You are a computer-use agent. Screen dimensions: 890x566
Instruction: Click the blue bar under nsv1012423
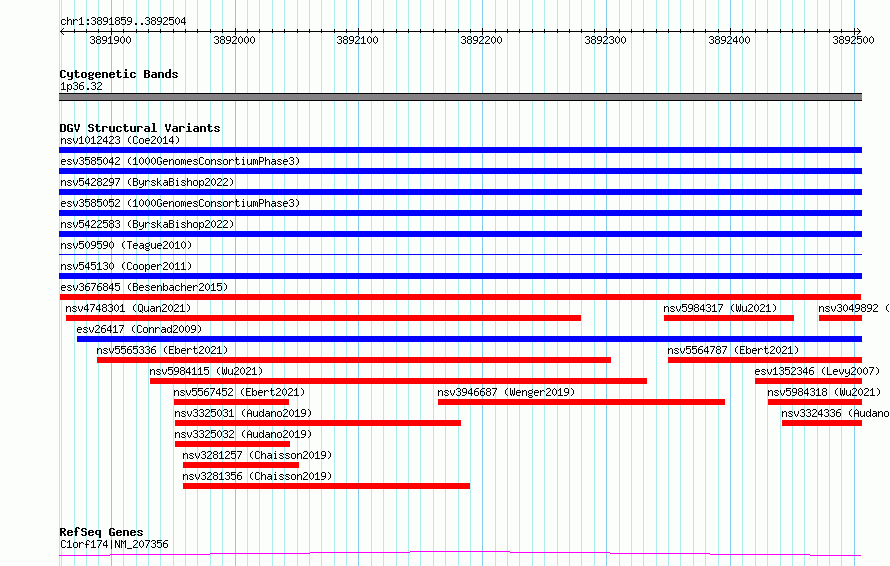click(x=460, y=150)
